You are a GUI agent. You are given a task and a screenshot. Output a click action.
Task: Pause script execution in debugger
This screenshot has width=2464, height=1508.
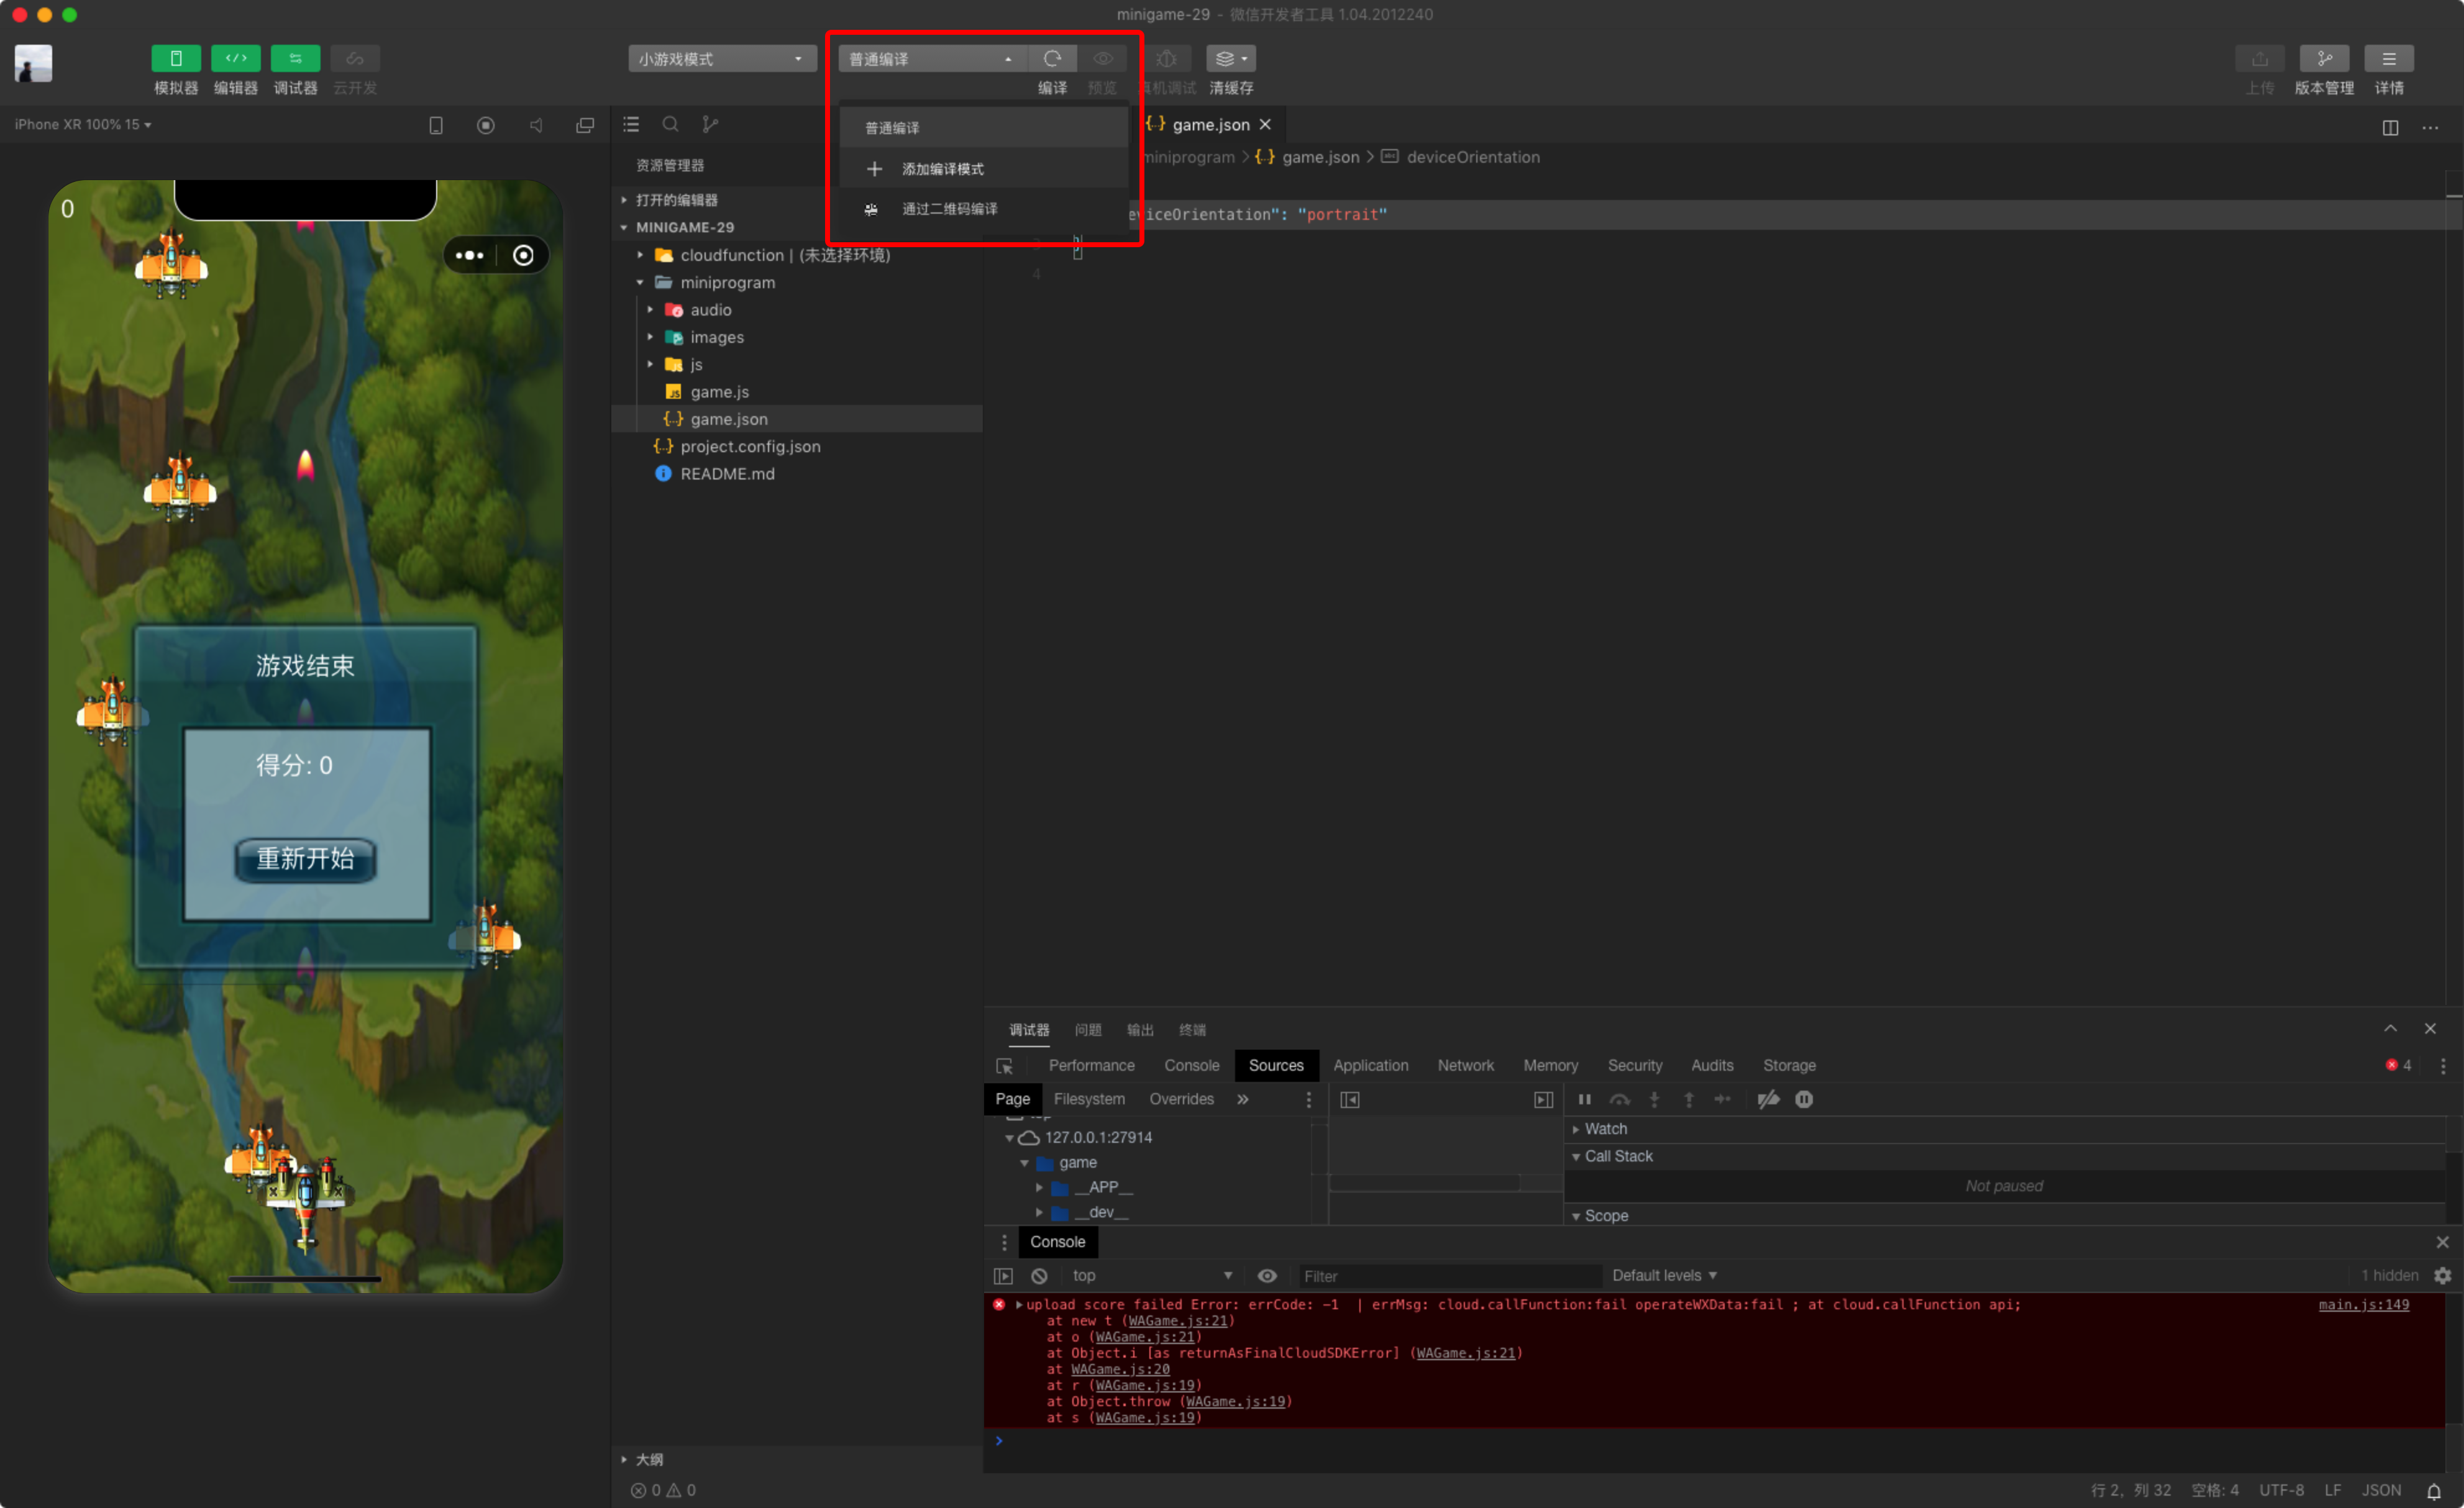click(1584, 1099)
